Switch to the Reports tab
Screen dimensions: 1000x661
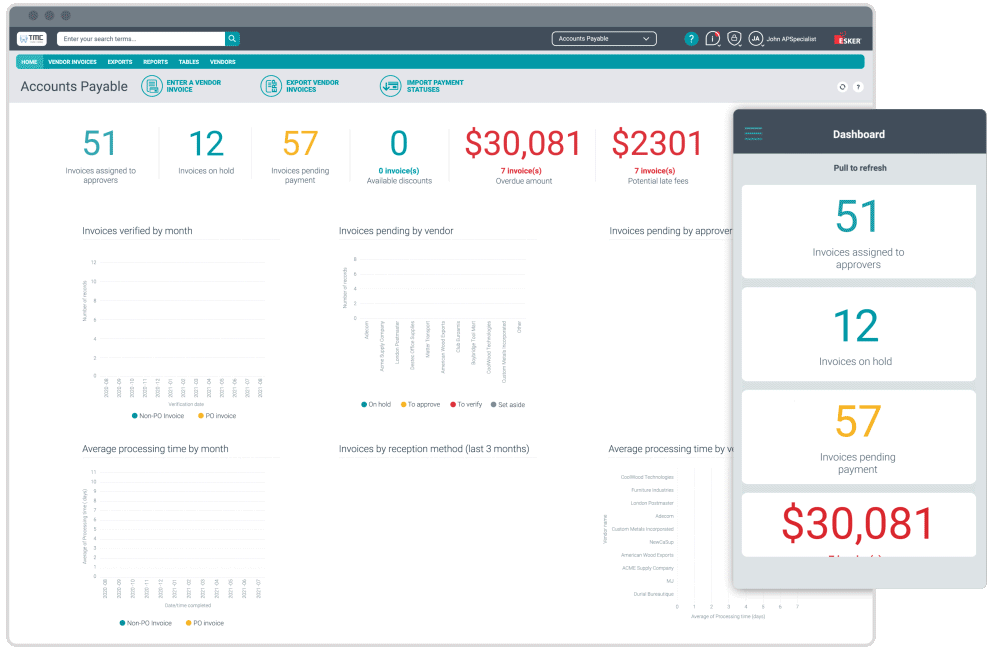pos(155,62)
